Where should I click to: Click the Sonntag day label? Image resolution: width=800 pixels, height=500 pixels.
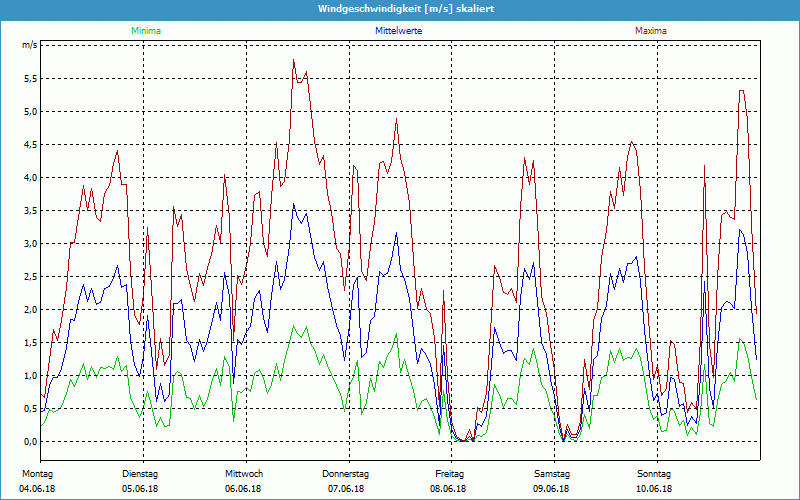point(654,474)
